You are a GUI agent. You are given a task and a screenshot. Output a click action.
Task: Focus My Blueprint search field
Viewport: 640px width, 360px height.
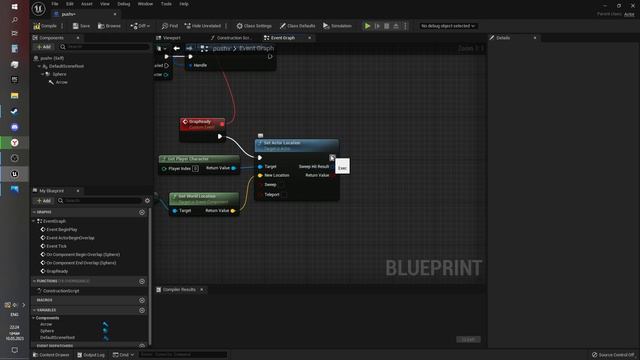100,201
